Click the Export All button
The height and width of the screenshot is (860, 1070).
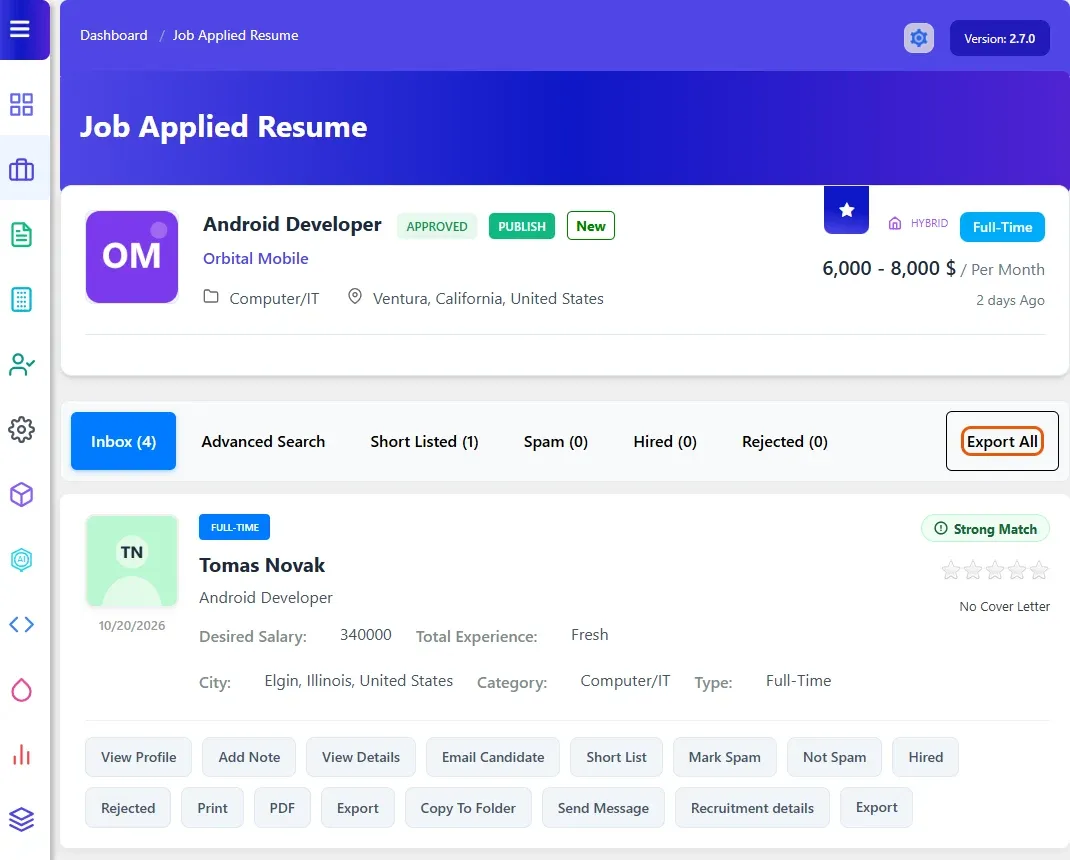(1002, 441)
